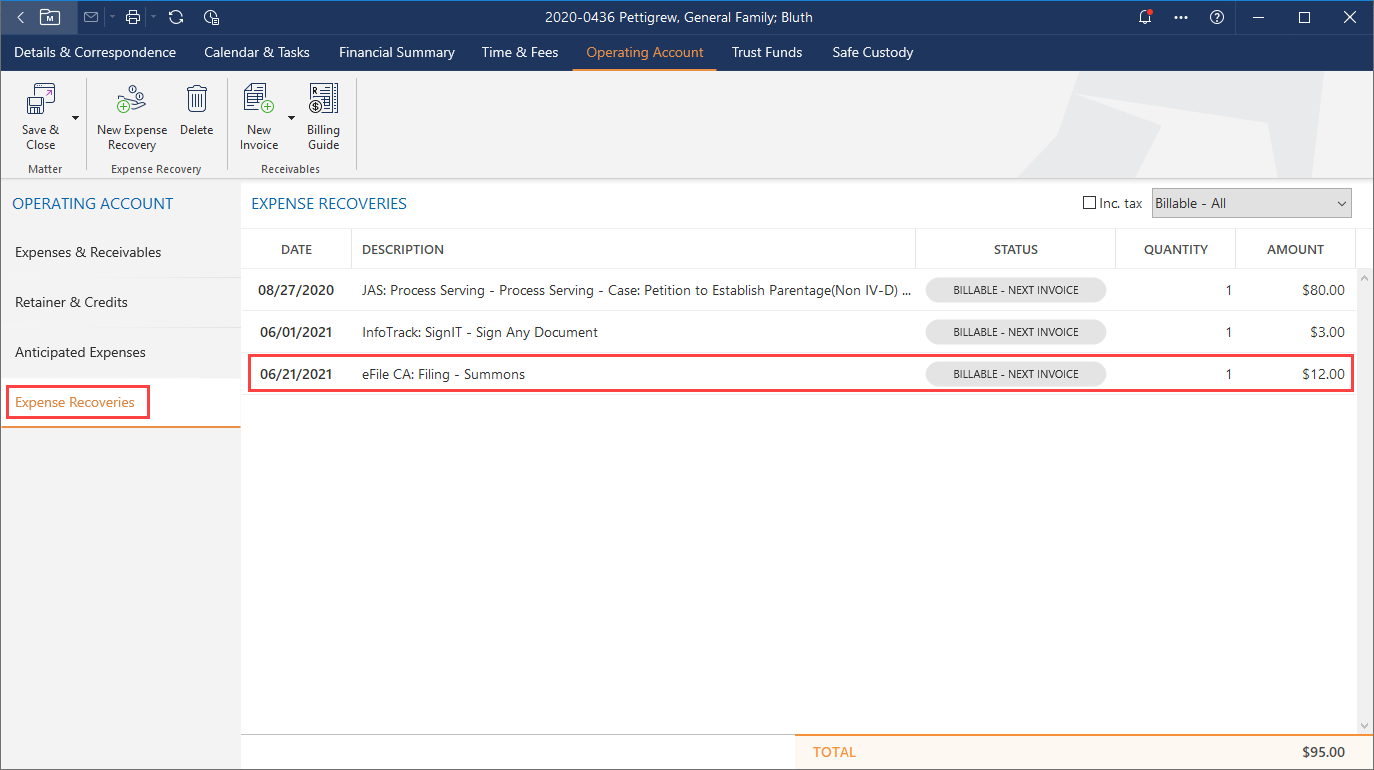Expand the Save & Close dropdown arrow
Image resolution: width=1374 pixels, height=770 pixels.
pos(74,117)
